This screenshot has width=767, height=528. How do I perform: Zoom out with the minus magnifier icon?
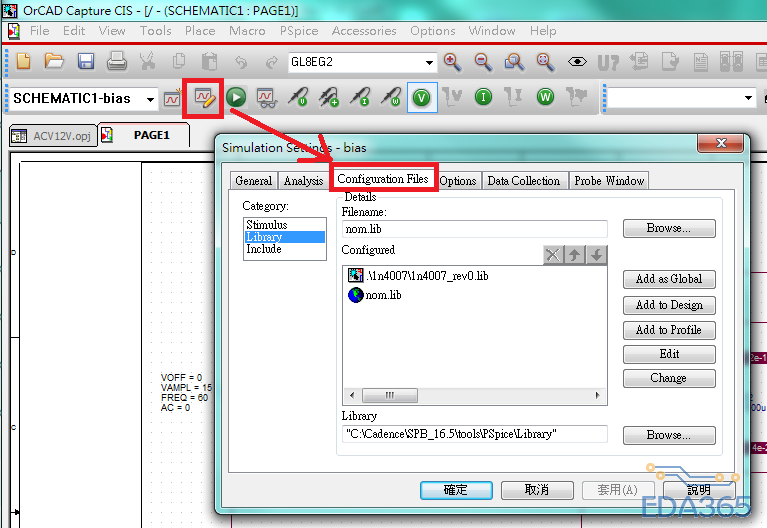483,62
